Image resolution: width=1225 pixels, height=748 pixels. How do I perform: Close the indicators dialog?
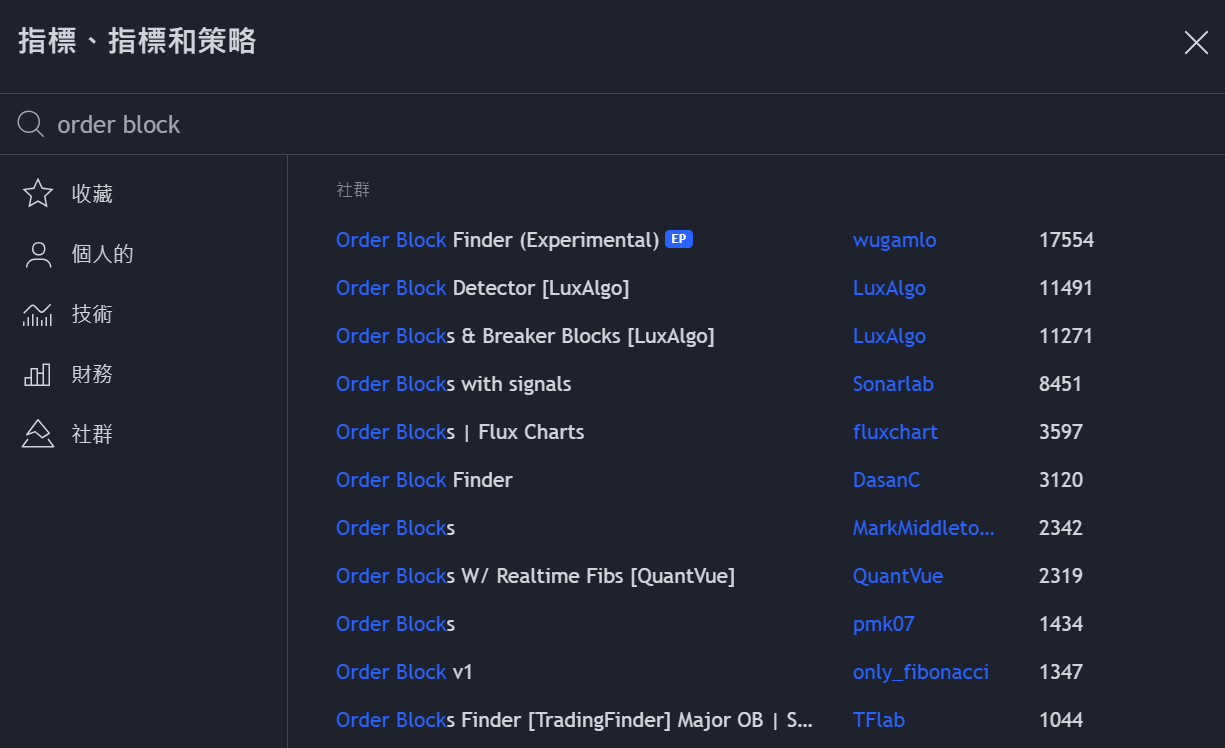(1196, 42)
